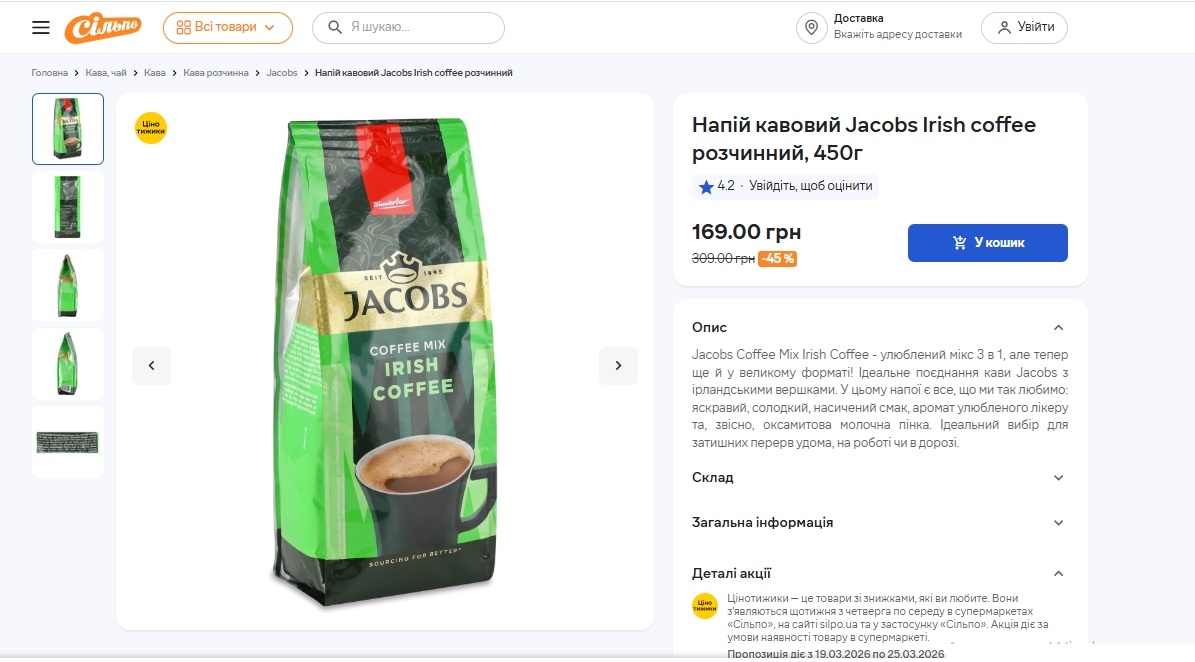Add product with У кошик button
Screen dimensions: 1195x662
(x=988, y=243)
